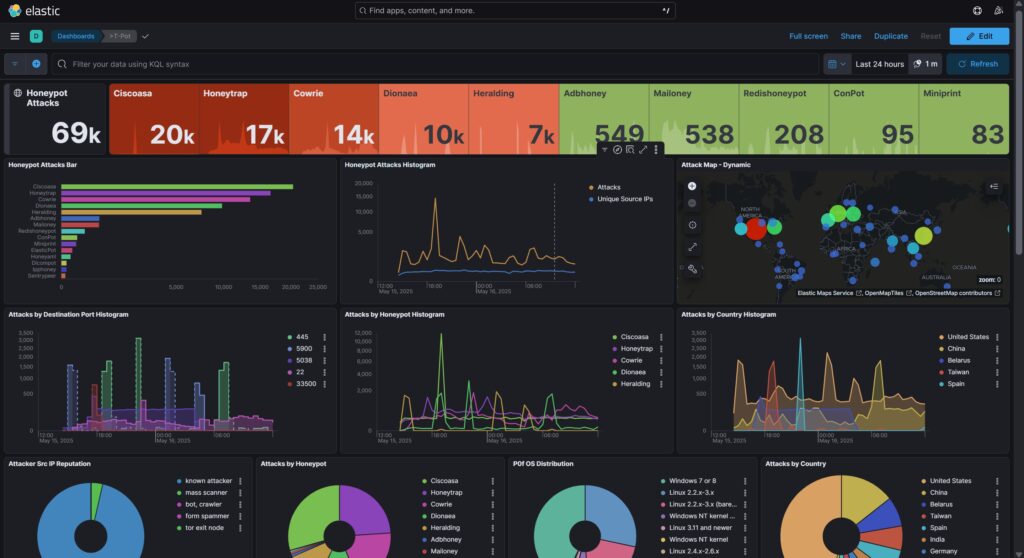Viewport: 1024px width, 558px height.
Task: Open OpenStreetMap contributors link
Action: tap(957, 293)
